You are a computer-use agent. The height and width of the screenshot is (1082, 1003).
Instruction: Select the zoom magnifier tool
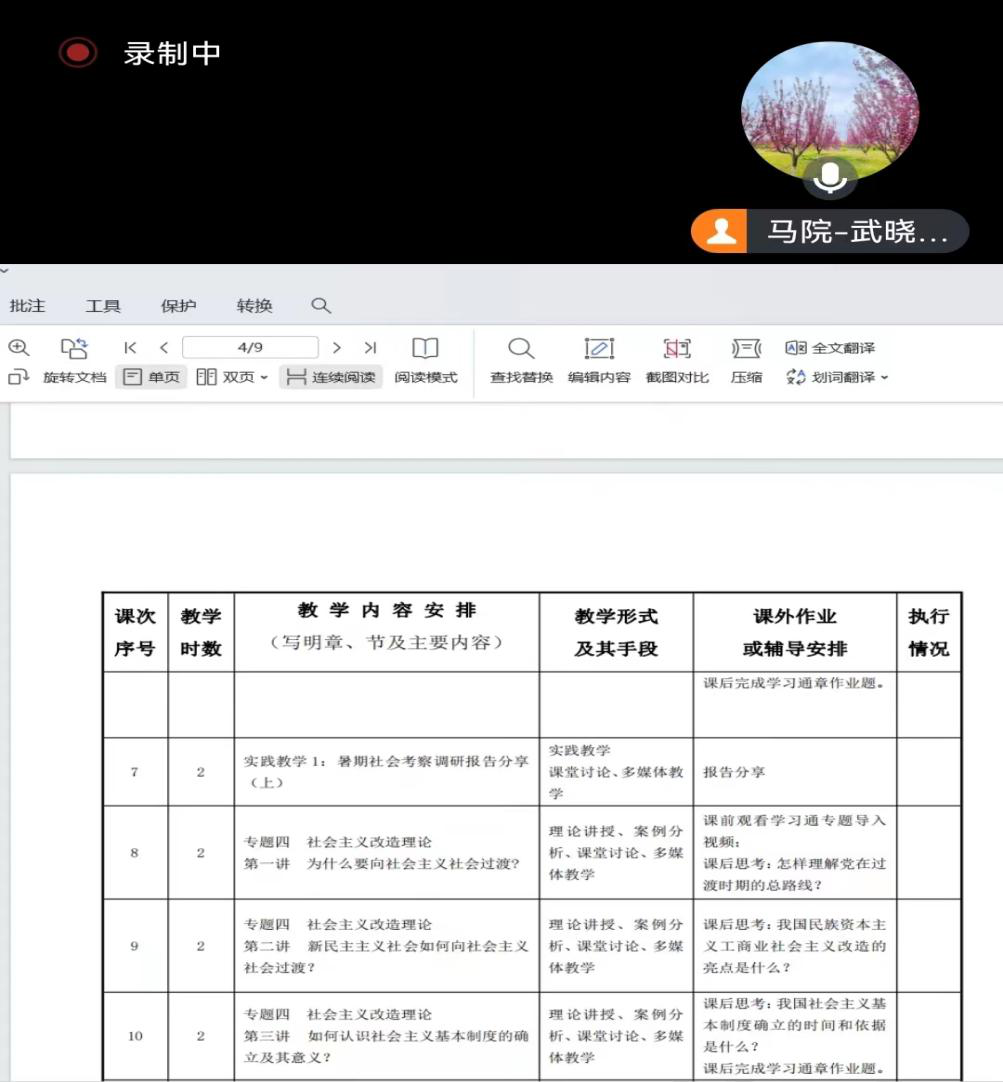click(19, 348)
